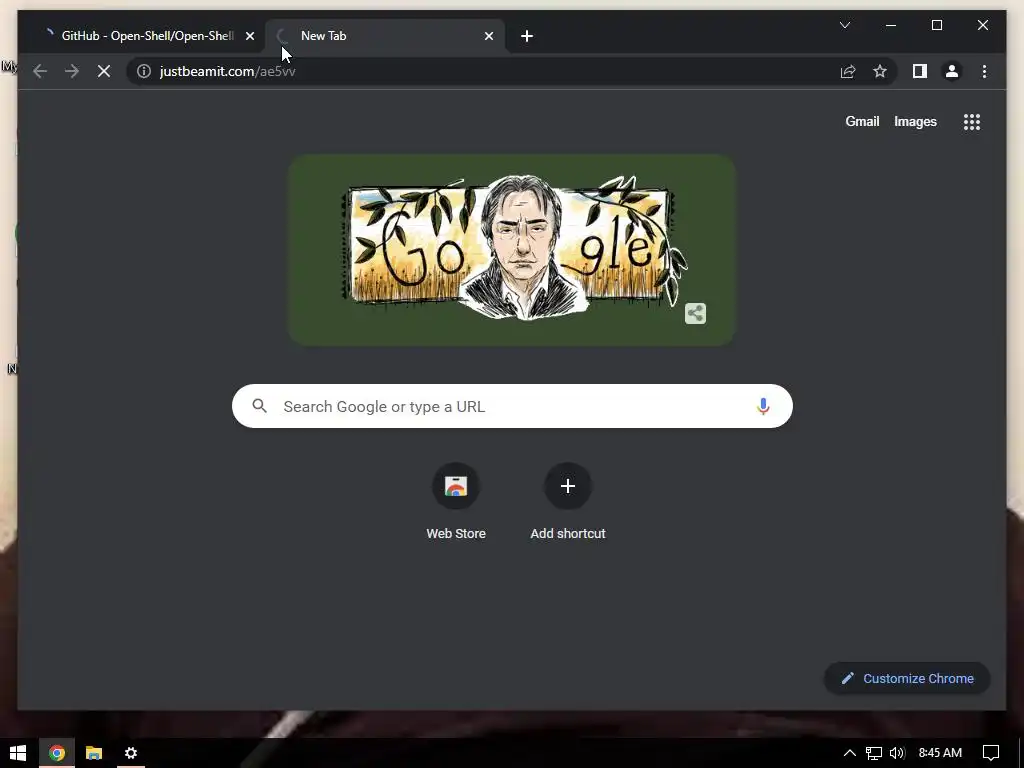Close the GitHub Open-Shell tab

pyautogui.click(x=249, y=36)
